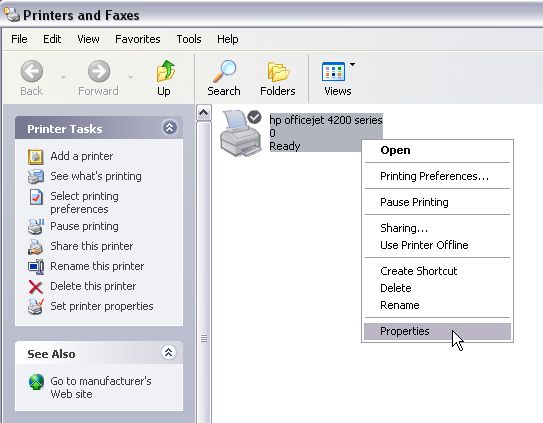
Task: Click the Set printer properties icon
Action: (35, 307)
